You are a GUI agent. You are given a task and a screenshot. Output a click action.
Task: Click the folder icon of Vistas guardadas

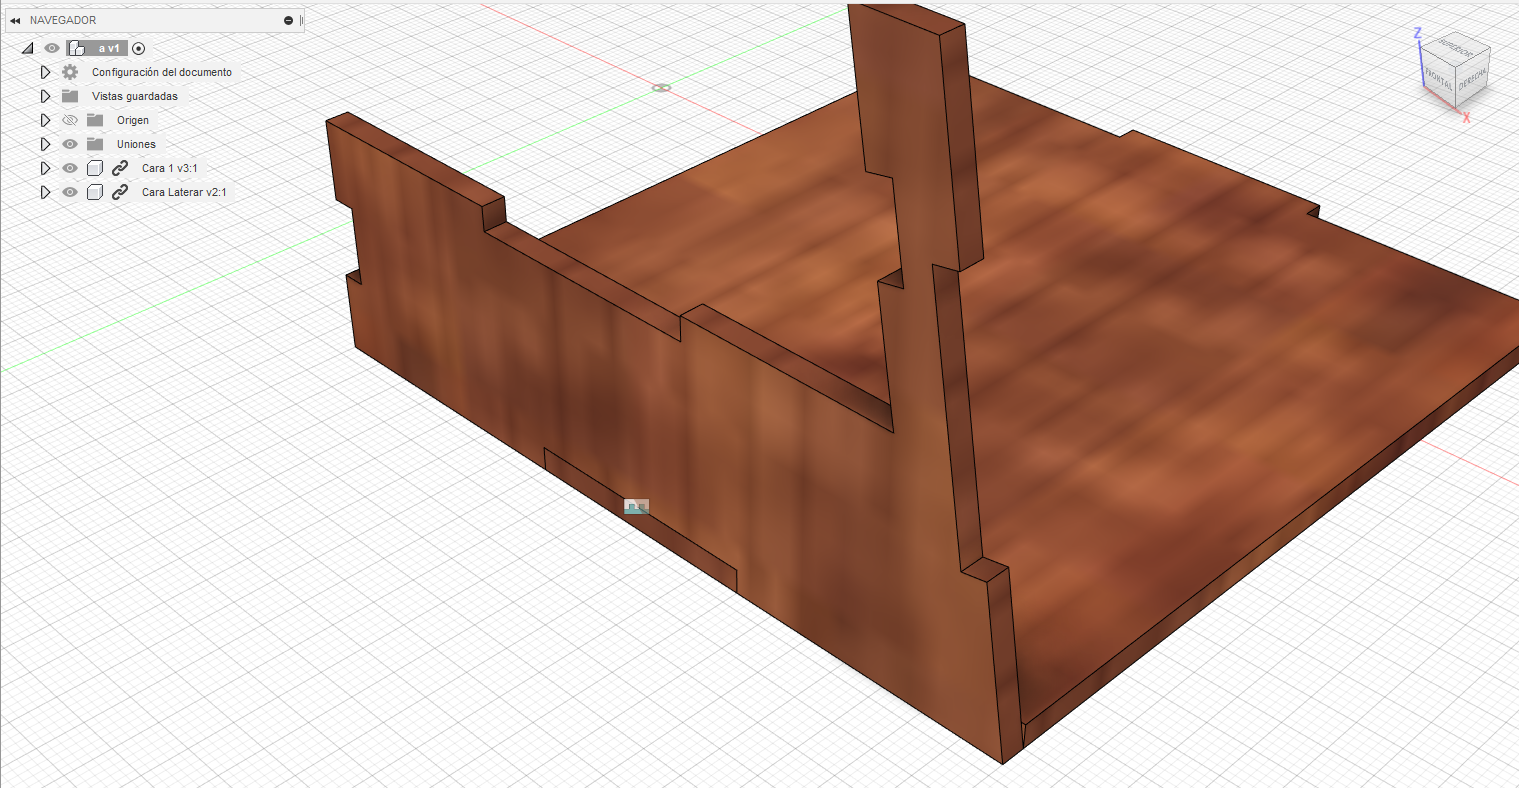(x=70, y=96)
